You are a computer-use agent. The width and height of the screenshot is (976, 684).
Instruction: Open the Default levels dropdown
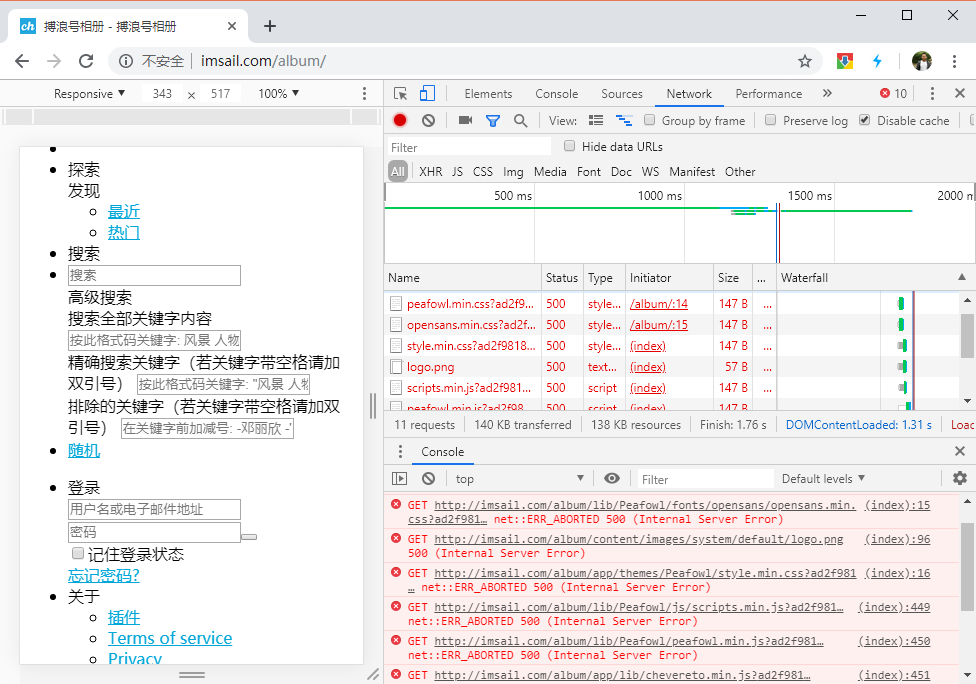coord(823,479)
